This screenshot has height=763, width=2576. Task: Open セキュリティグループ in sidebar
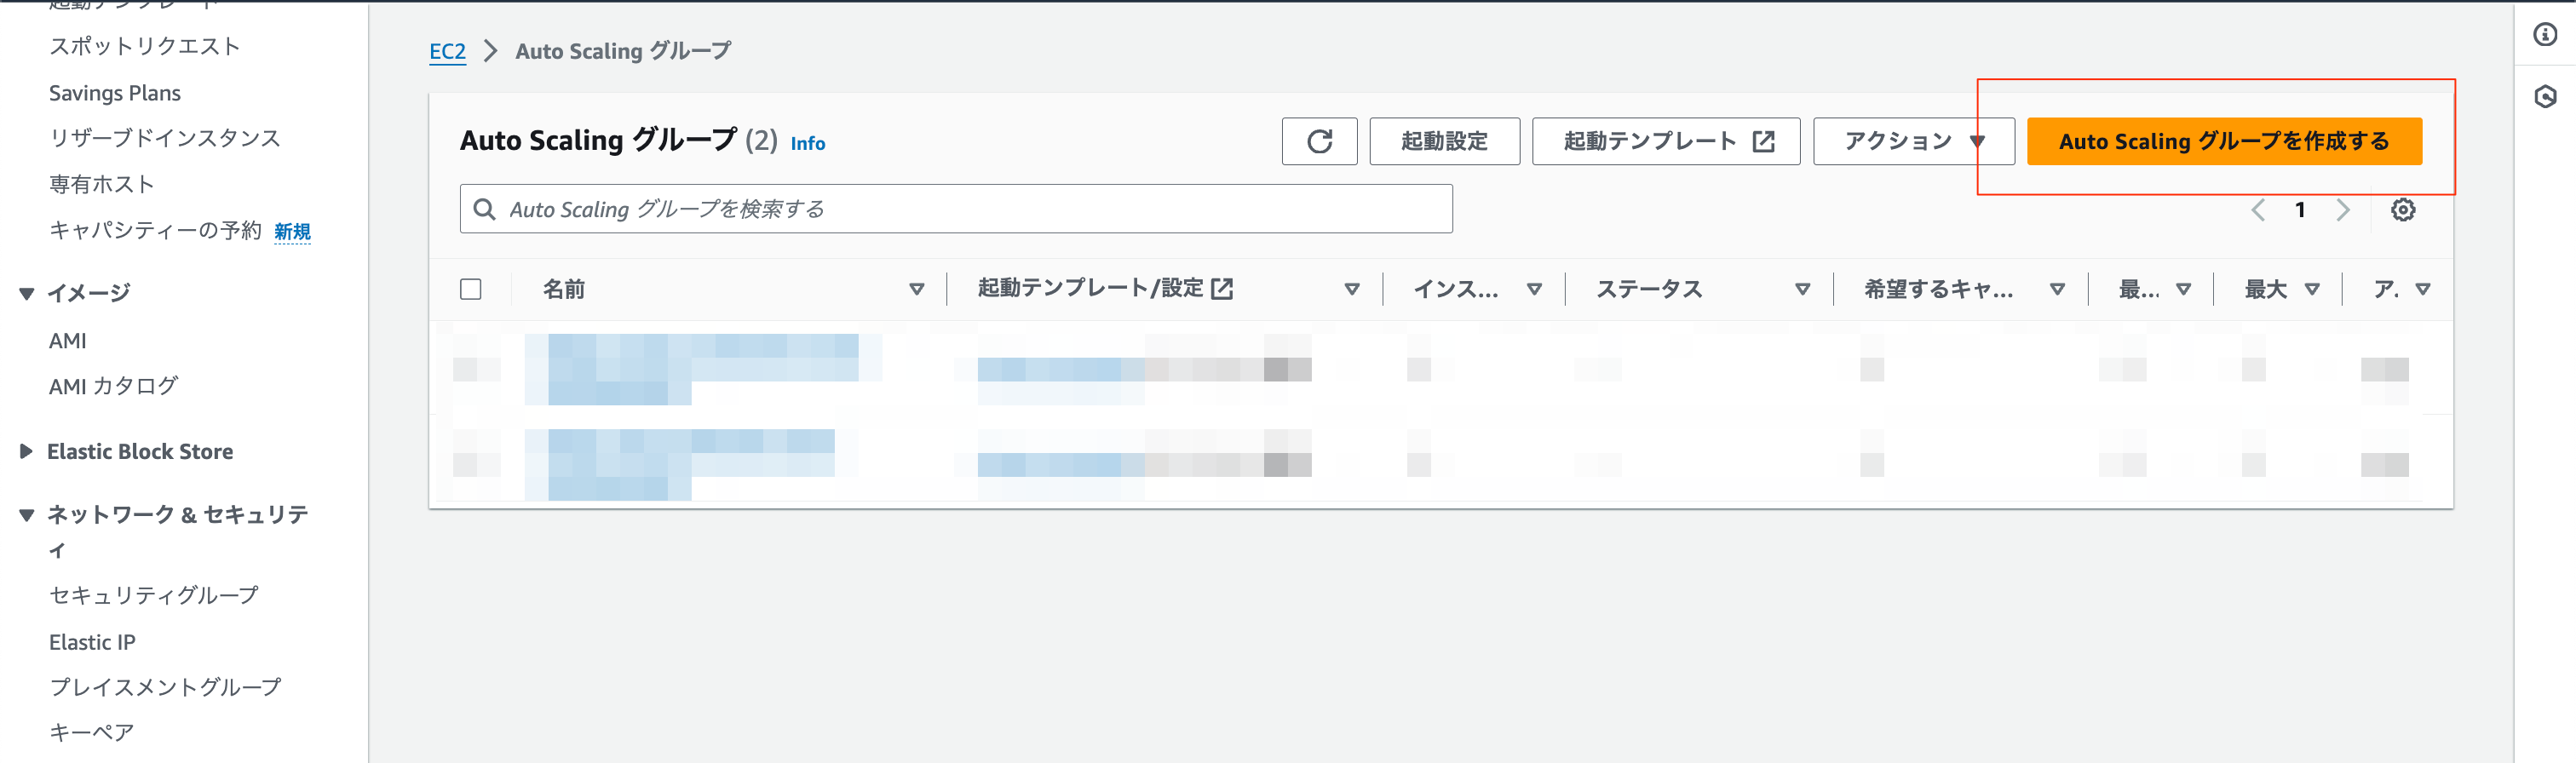[154, 595]
